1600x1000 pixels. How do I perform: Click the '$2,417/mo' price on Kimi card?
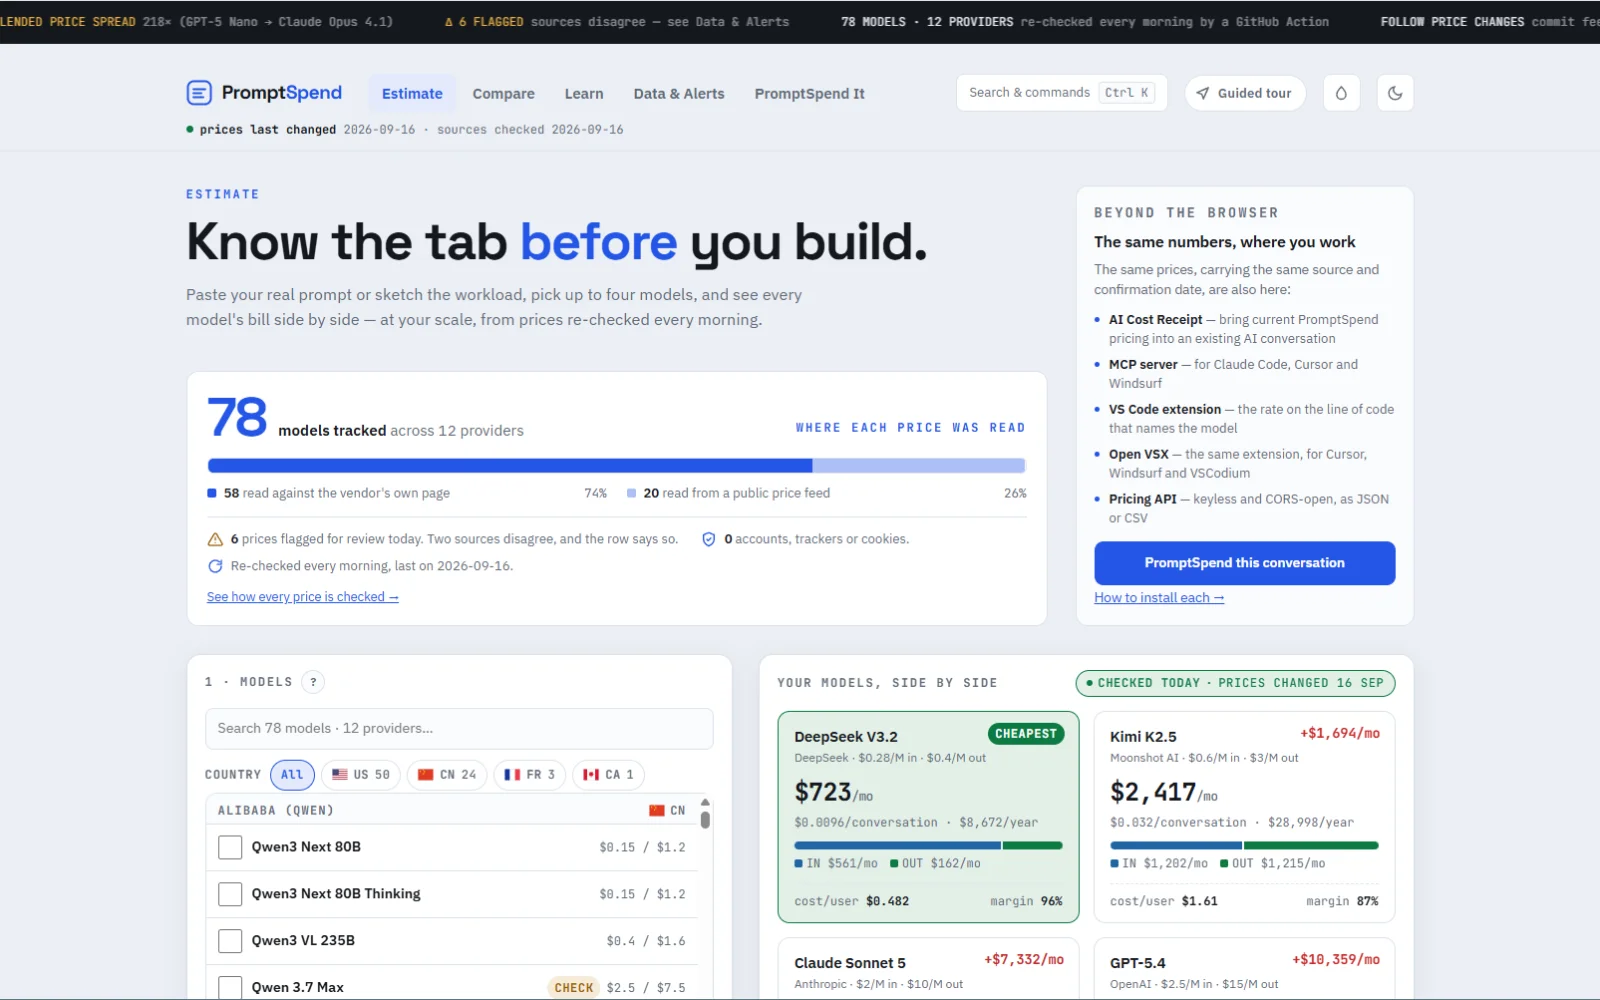click(x=1164, y=793)
